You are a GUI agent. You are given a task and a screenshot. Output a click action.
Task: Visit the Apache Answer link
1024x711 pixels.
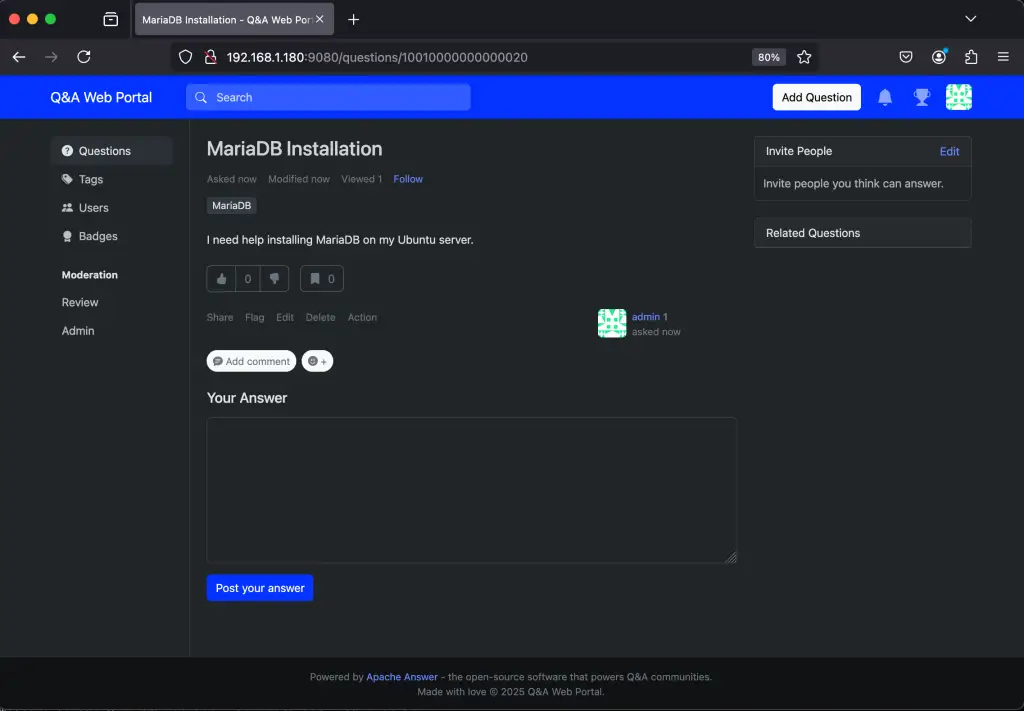[x=401, y=676]
